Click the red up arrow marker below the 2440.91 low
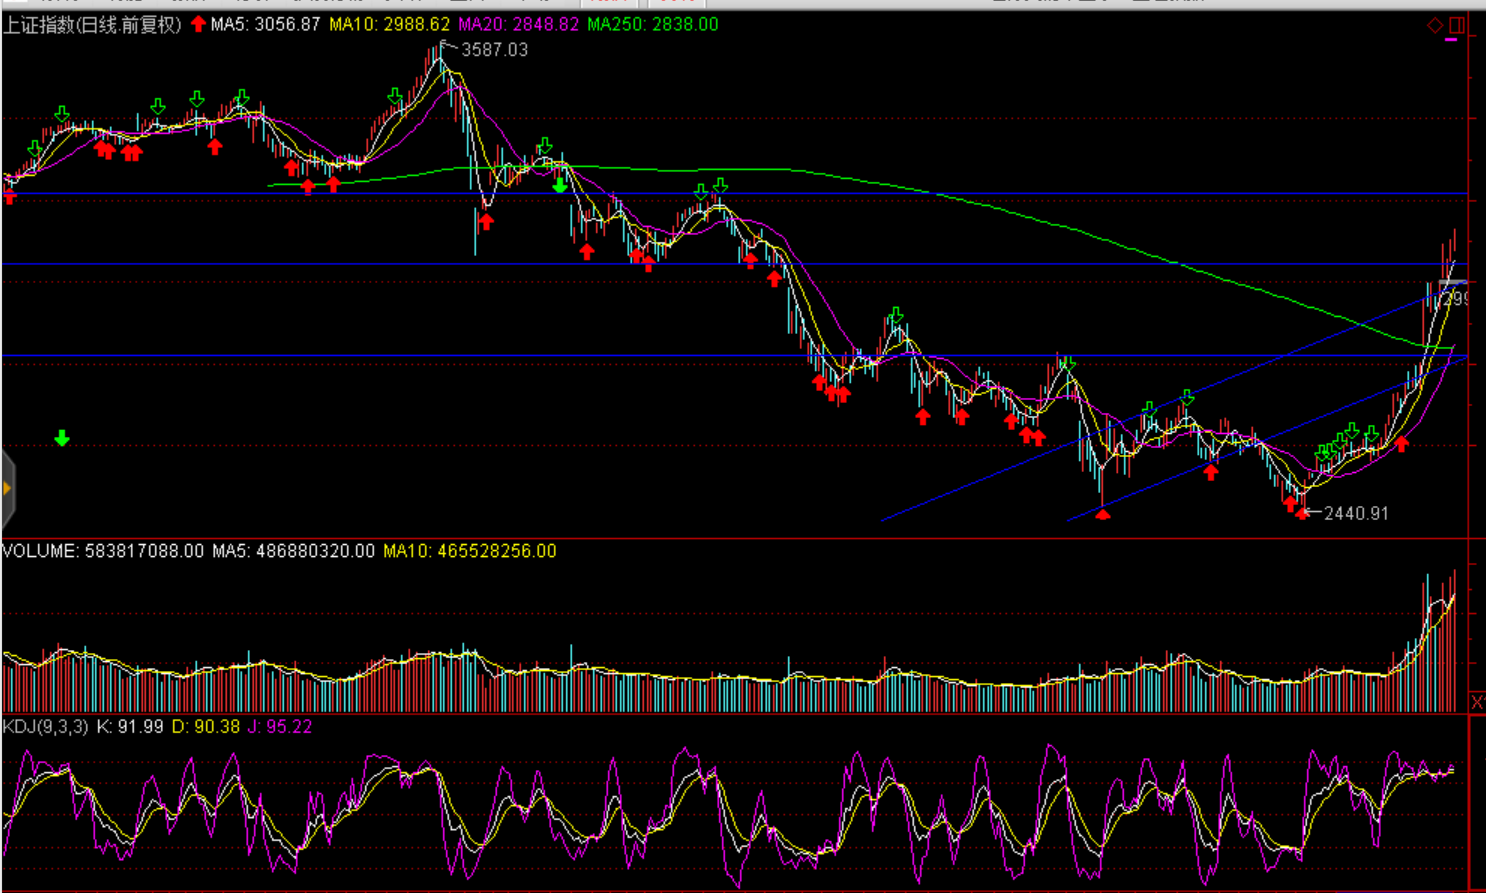Screen dimensions: 1486x893 pos(1301,512)
